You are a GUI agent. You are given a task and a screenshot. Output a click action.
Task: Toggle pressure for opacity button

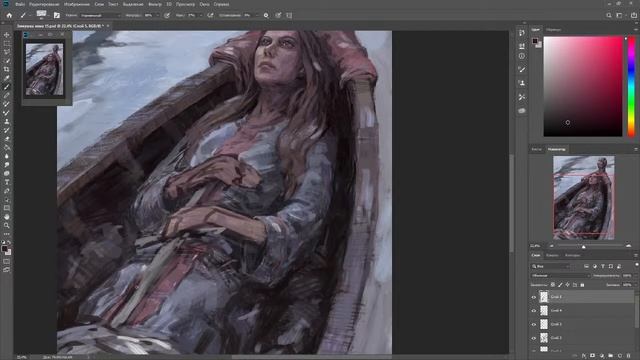(x=167, y=16)
